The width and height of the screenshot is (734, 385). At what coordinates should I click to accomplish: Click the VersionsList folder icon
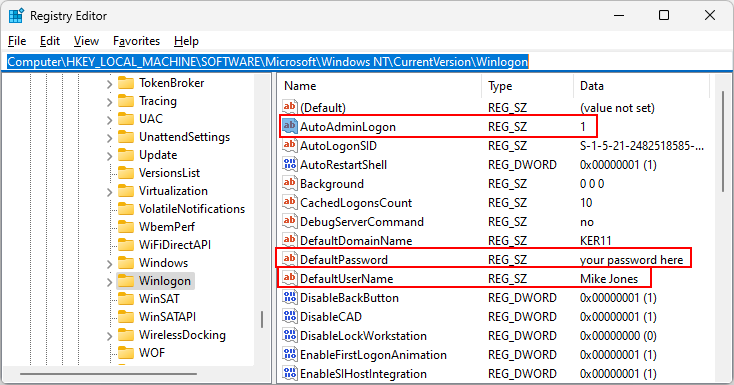(x=126, y=173)
